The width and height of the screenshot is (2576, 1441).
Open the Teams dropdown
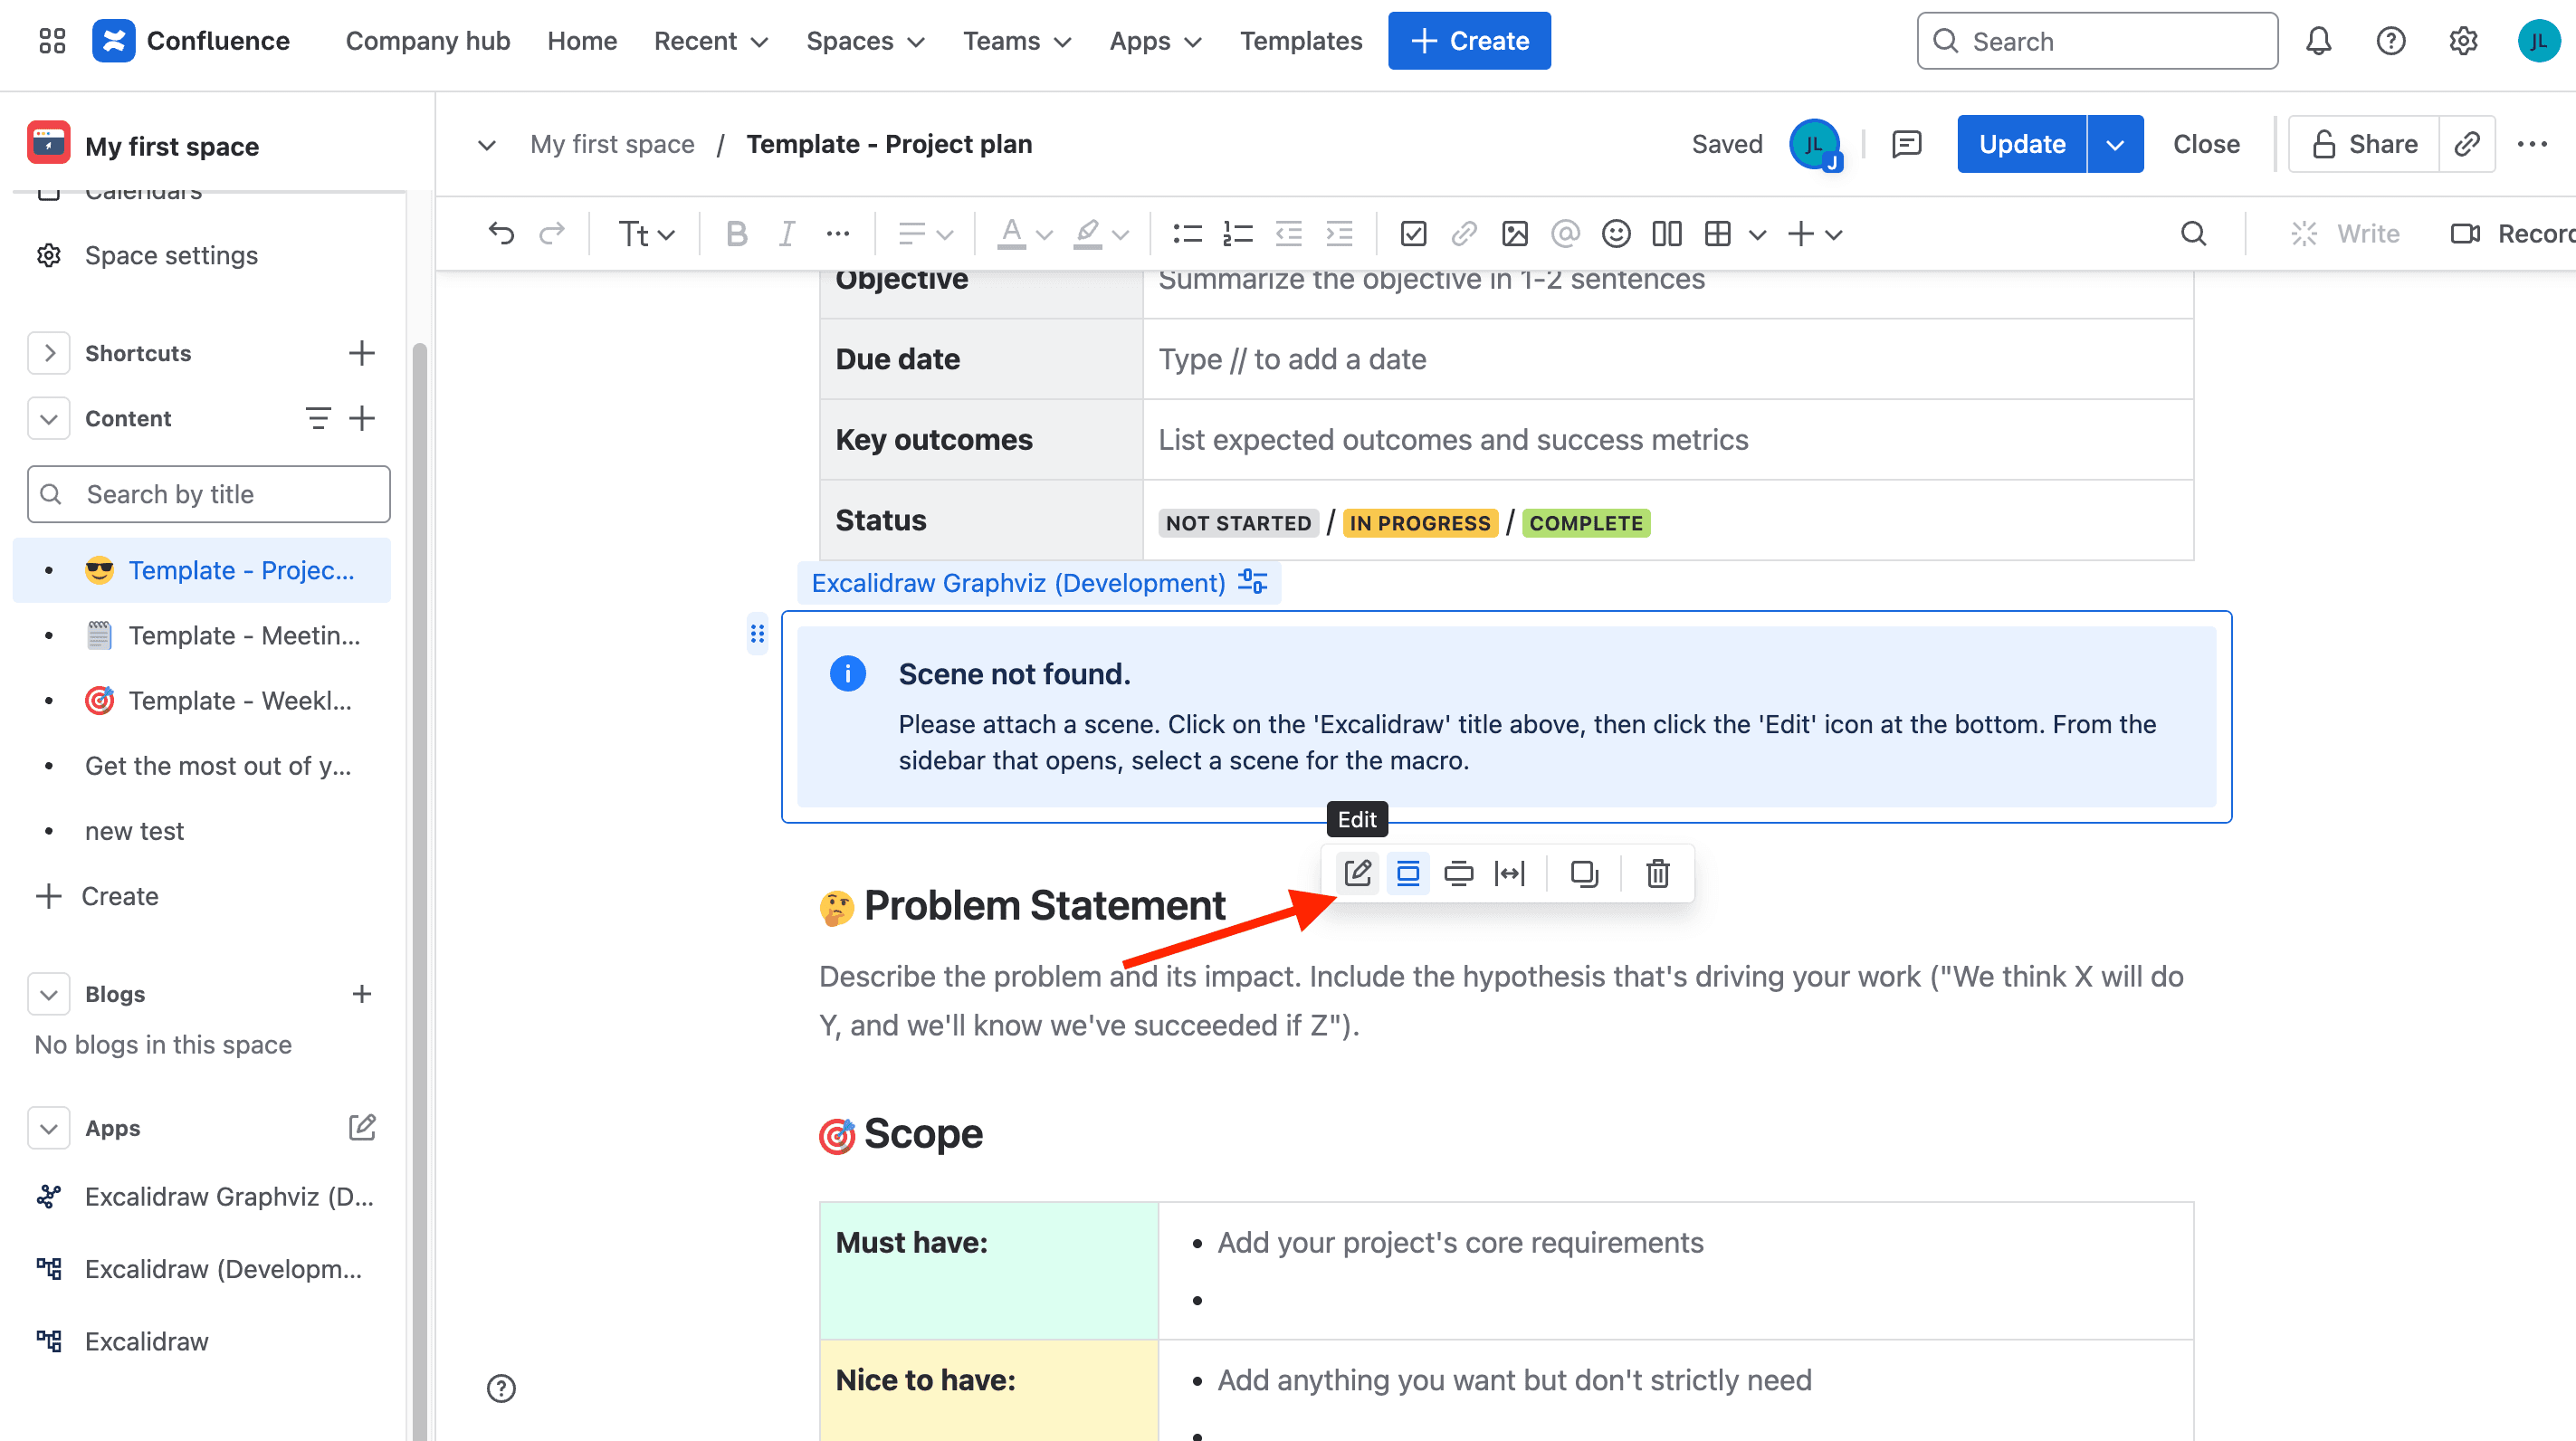pyautogui.click(x=1017, y=41)
